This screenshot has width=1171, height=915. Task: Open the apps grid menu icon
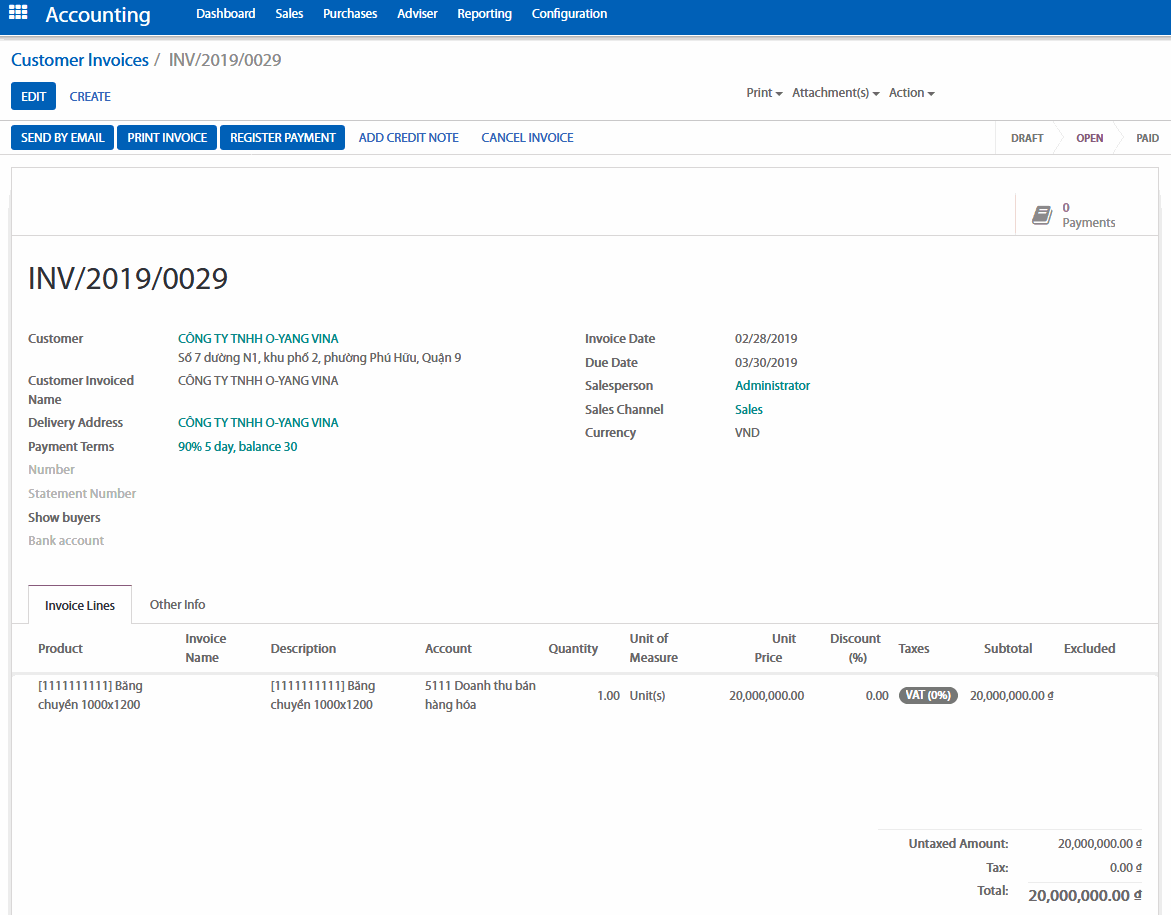pyautogui.click(x=18, y=14)
